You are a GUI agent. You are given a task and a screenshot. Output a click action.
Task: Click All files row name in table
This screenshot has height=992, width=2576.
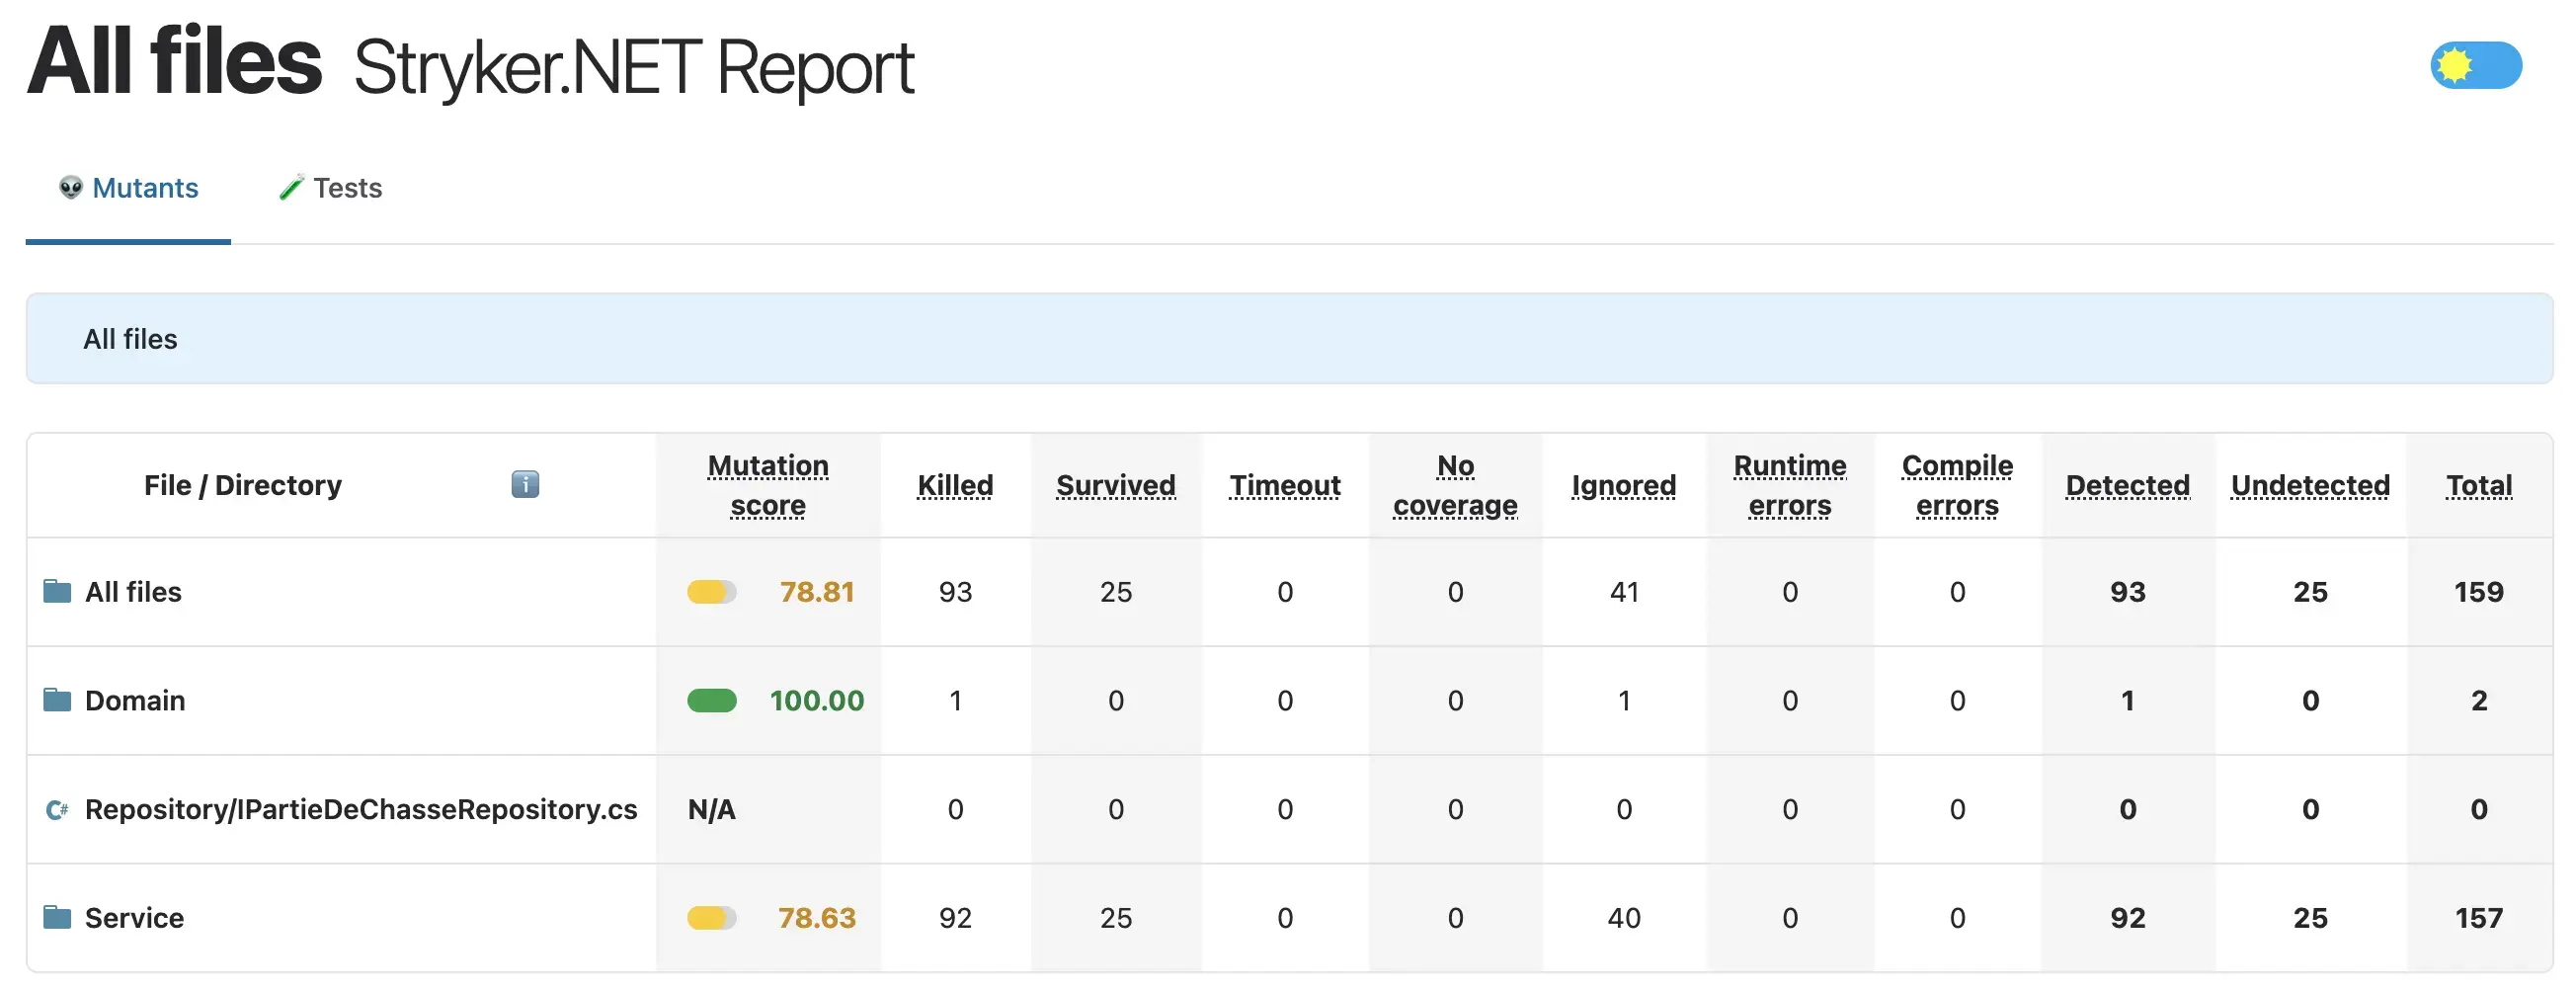click(133, 592)
